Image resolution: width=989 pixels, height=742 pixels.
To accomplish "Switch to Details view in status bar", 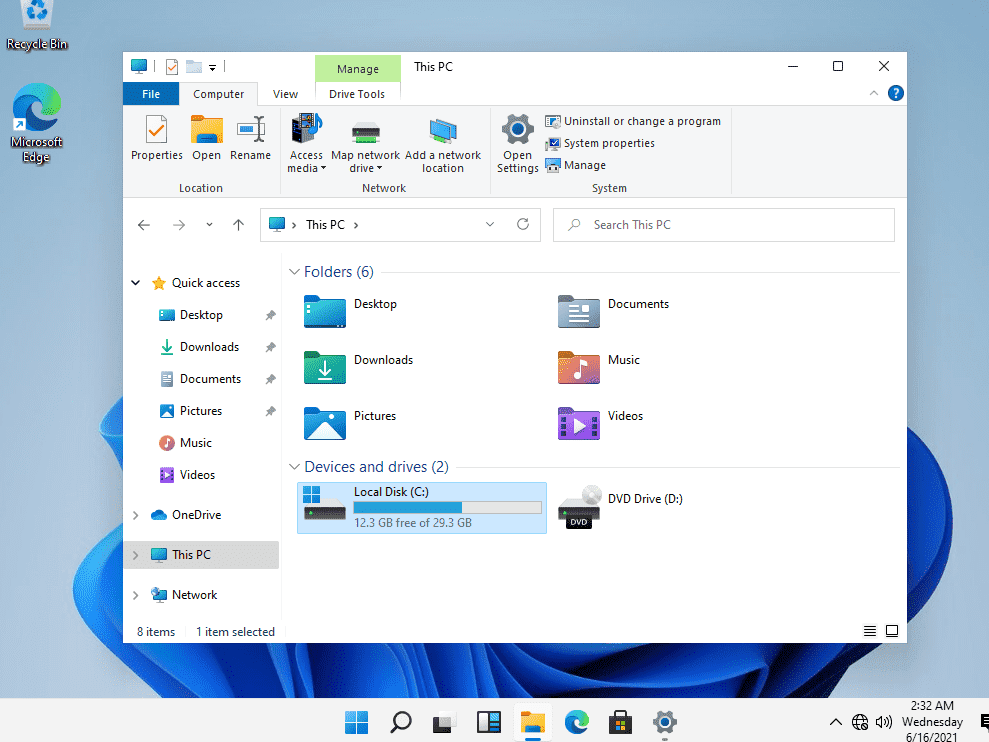I will coord(869,631).
